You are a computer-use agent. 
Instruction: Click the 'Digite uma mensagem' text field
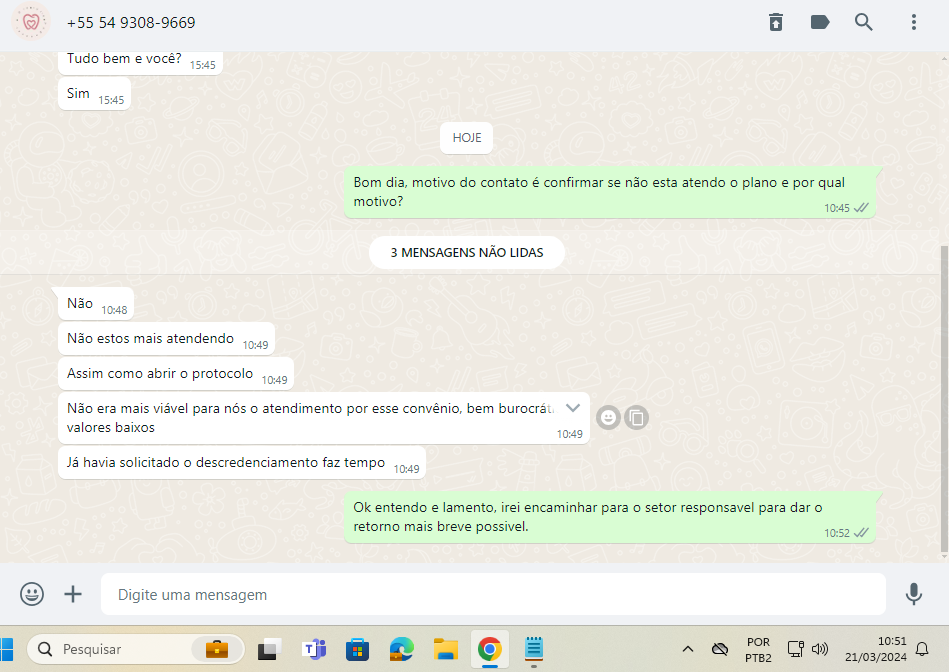click(492, 595)
